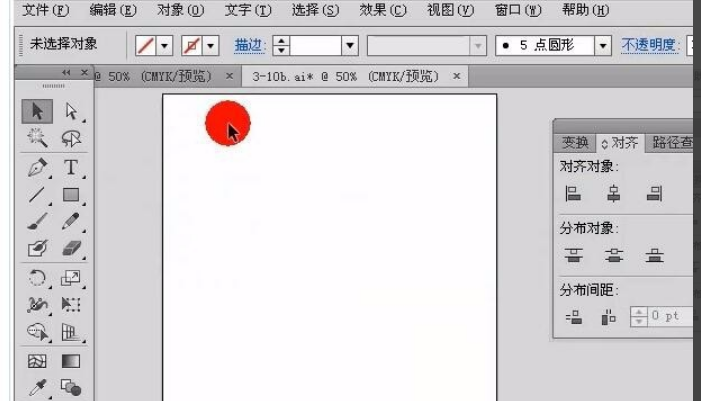
Task: Select the Paintbrush tool
Action: click(x=37, y=221)
